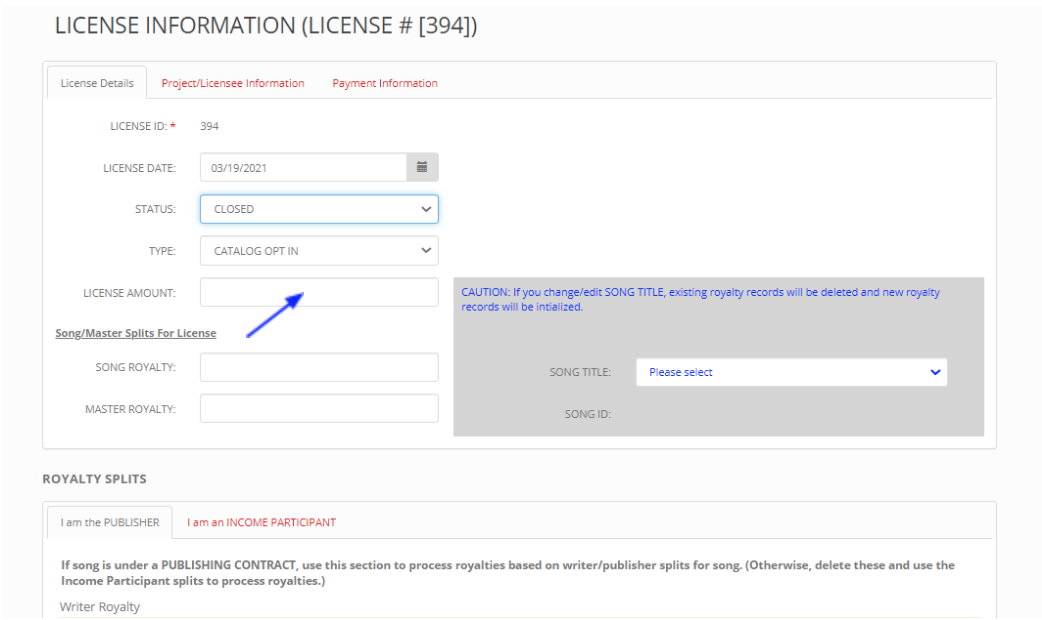Click the ROYALTY SPLITS section heading
Screen dimensions: 1042x620
tap(94, 478)
